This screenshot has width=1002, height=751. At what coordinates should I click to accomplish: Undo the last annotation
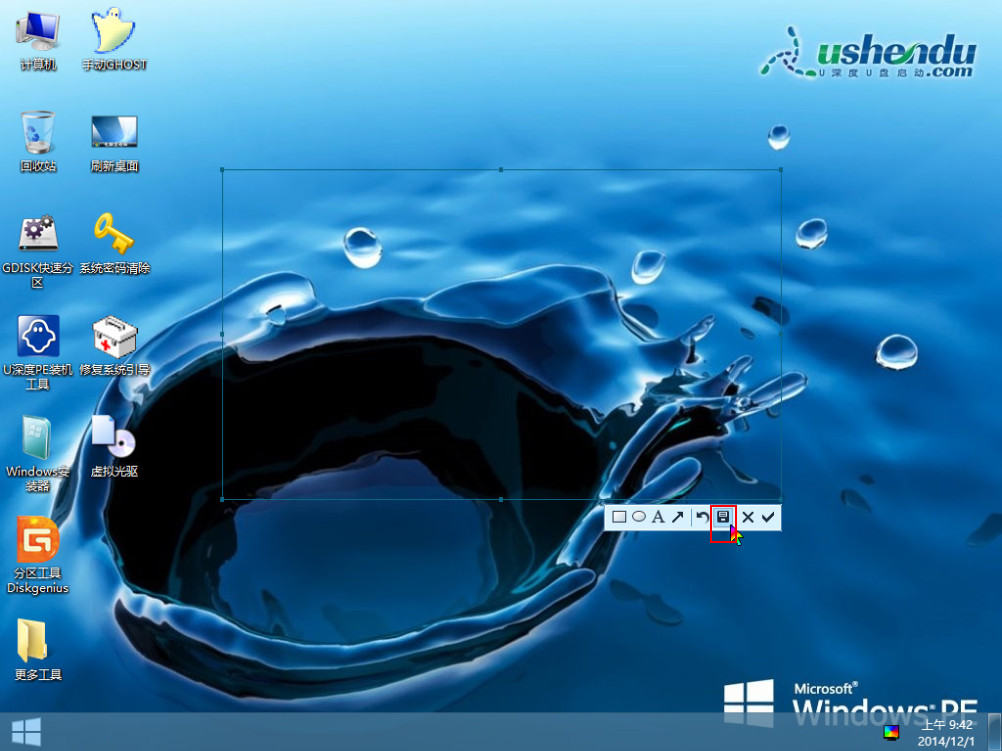tap(702, 517)
